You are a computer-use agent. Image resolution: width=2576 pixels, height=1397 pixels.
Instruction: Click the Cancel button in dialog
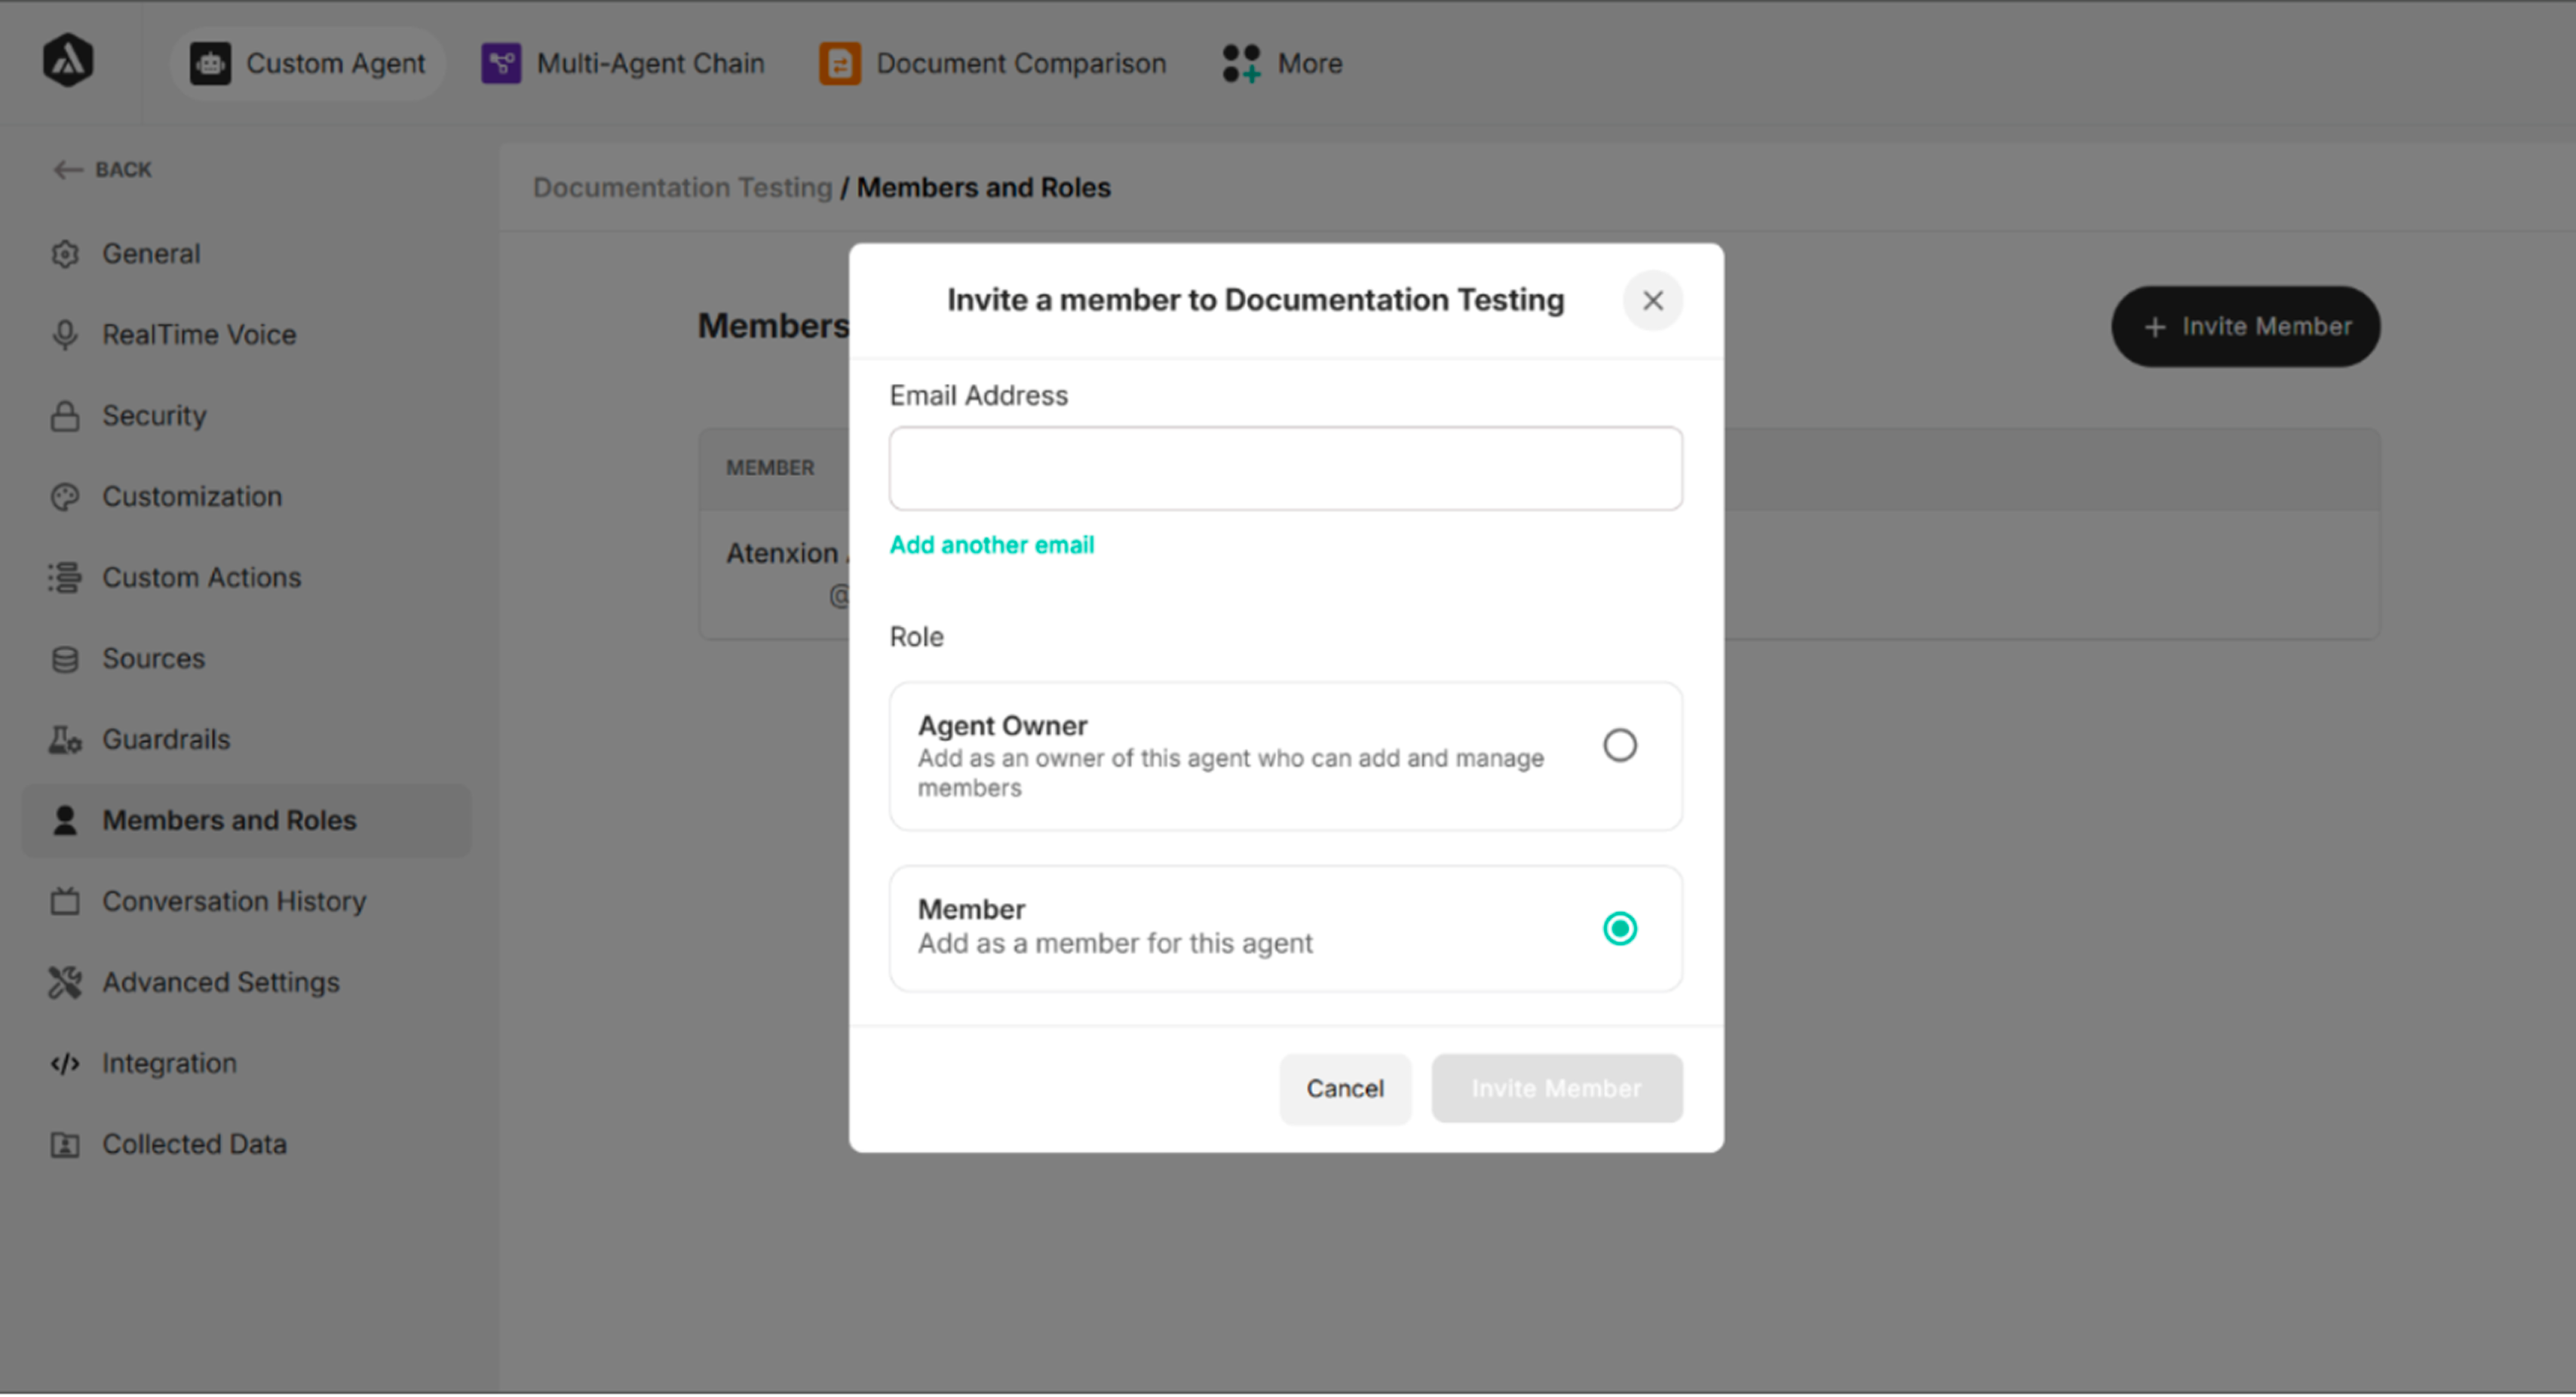1345,1089
